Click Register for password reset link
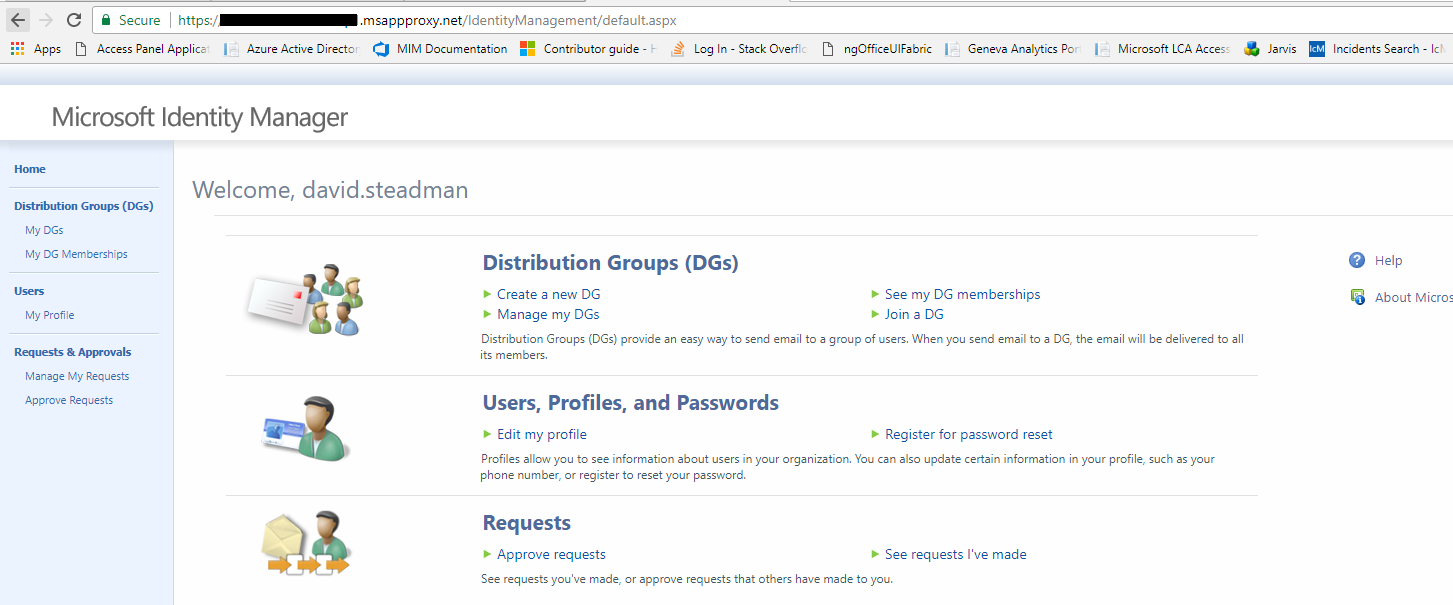The width and height of the screenshot is (1453, 605). pos(969,434)
